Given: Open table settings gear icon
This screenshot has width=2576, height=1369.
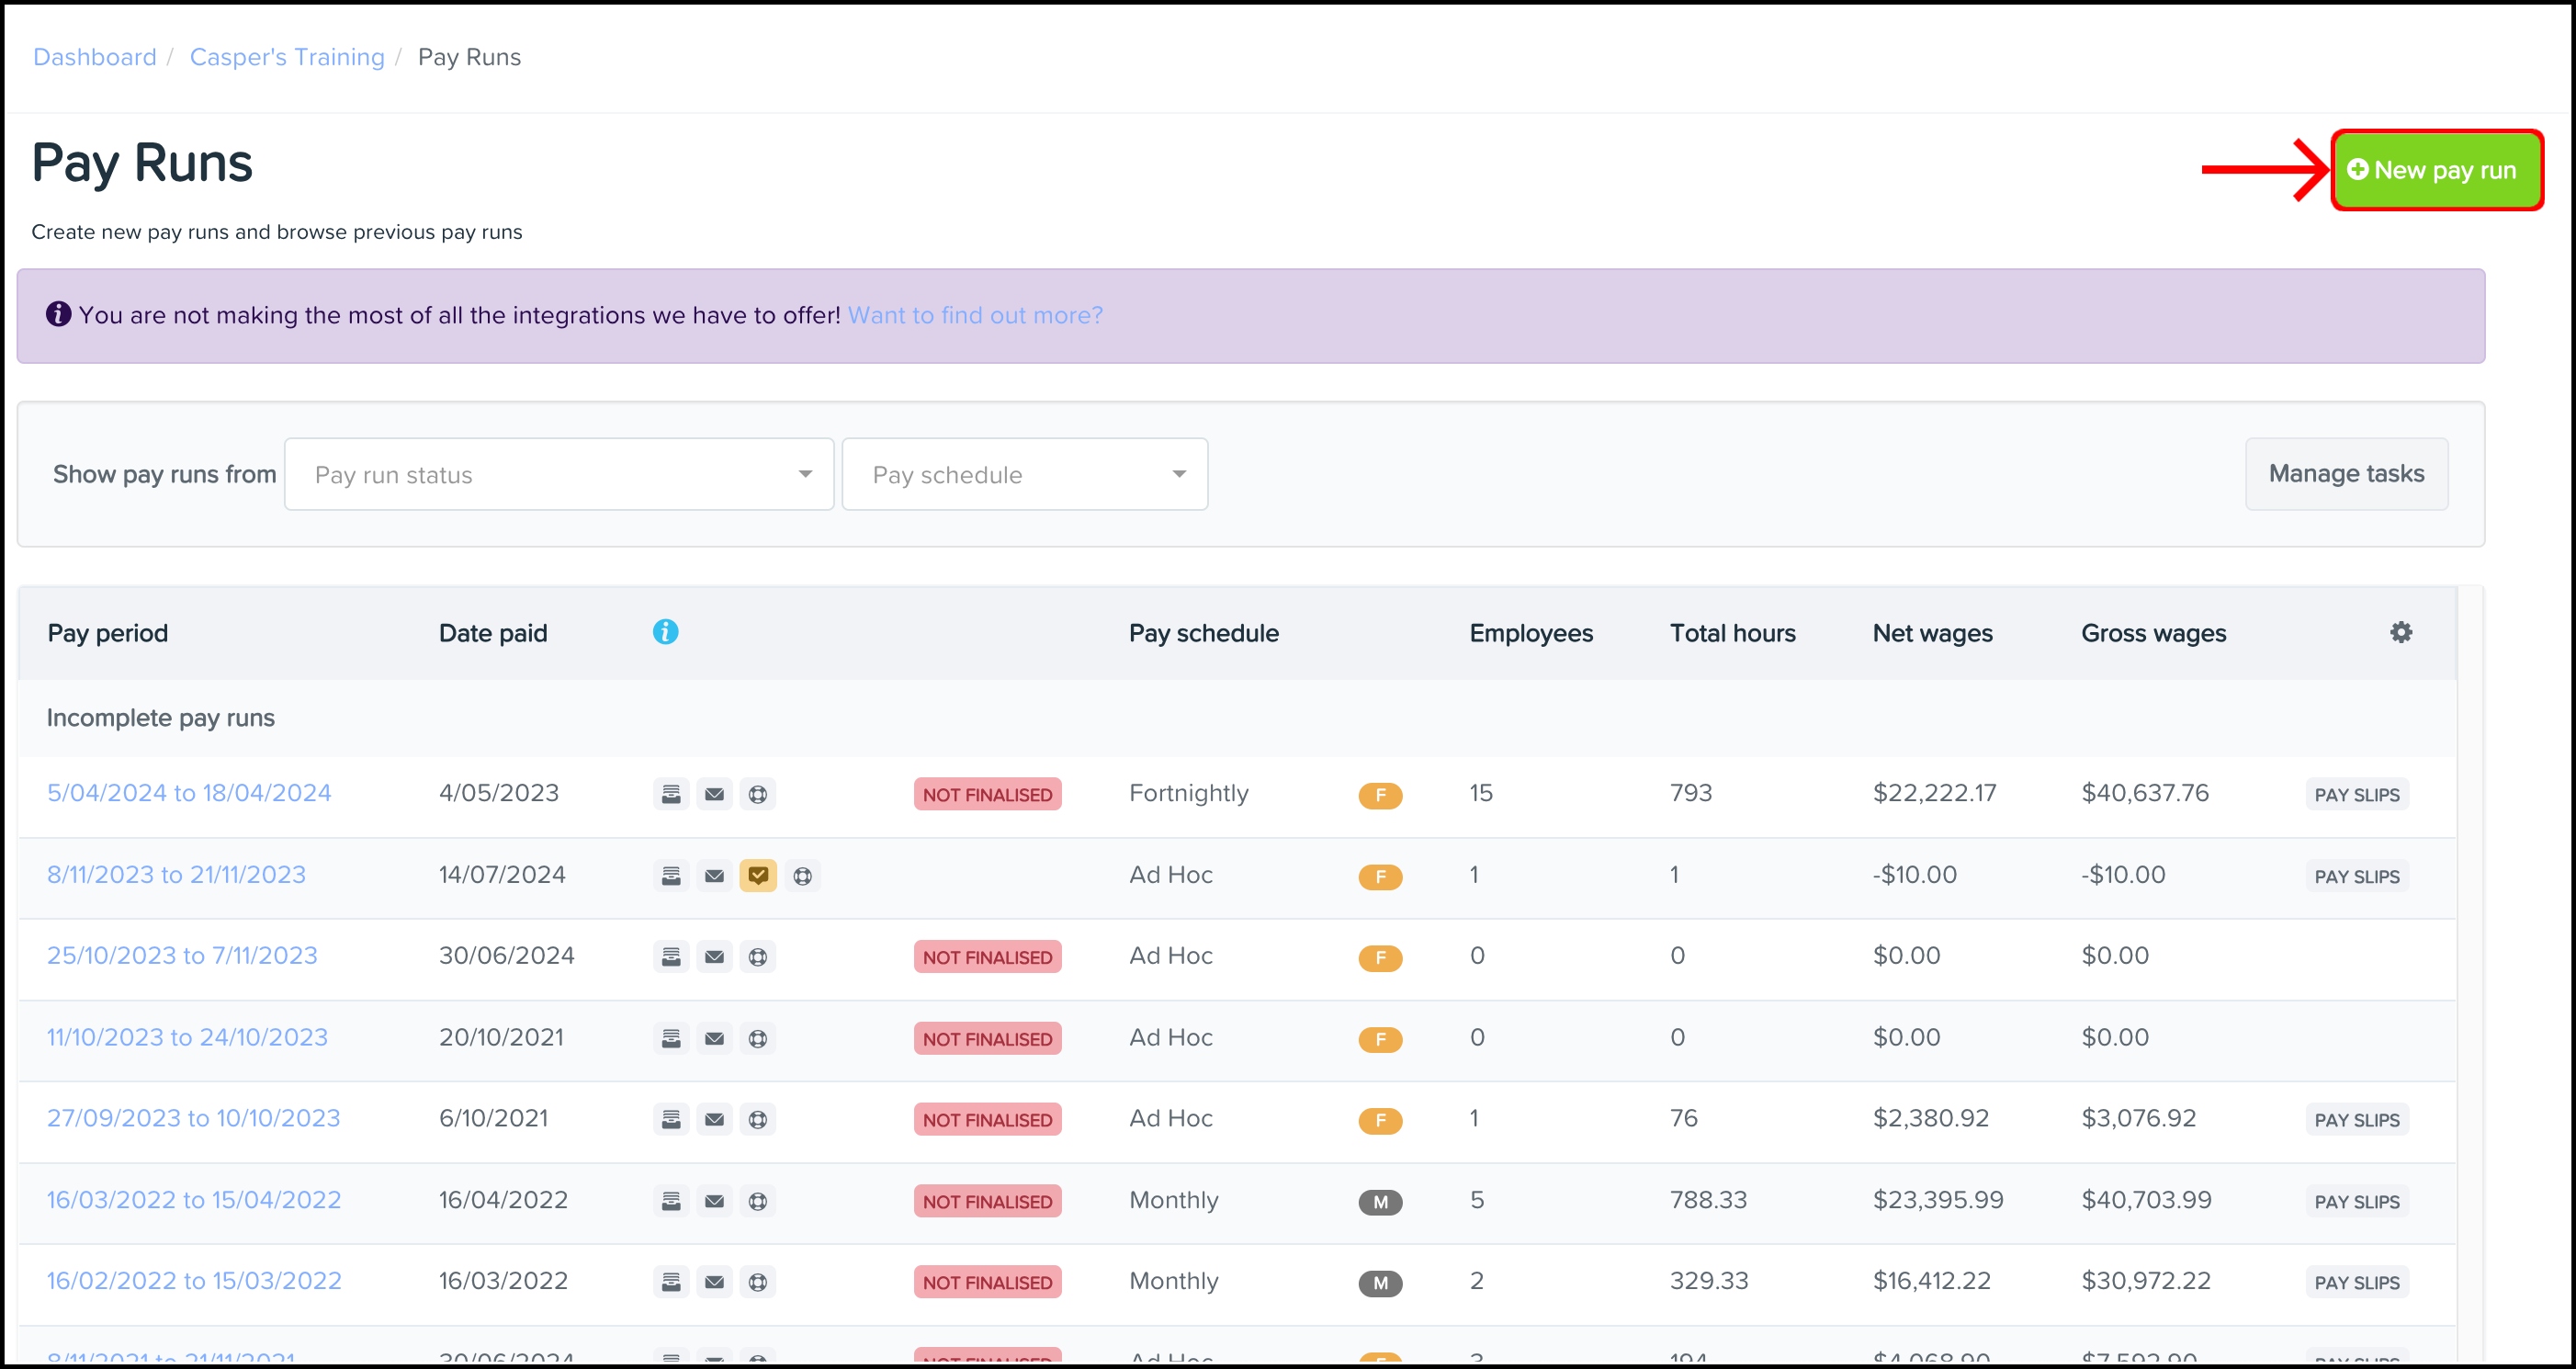Looking at the screenshot, I should (x=2400, y=632).
